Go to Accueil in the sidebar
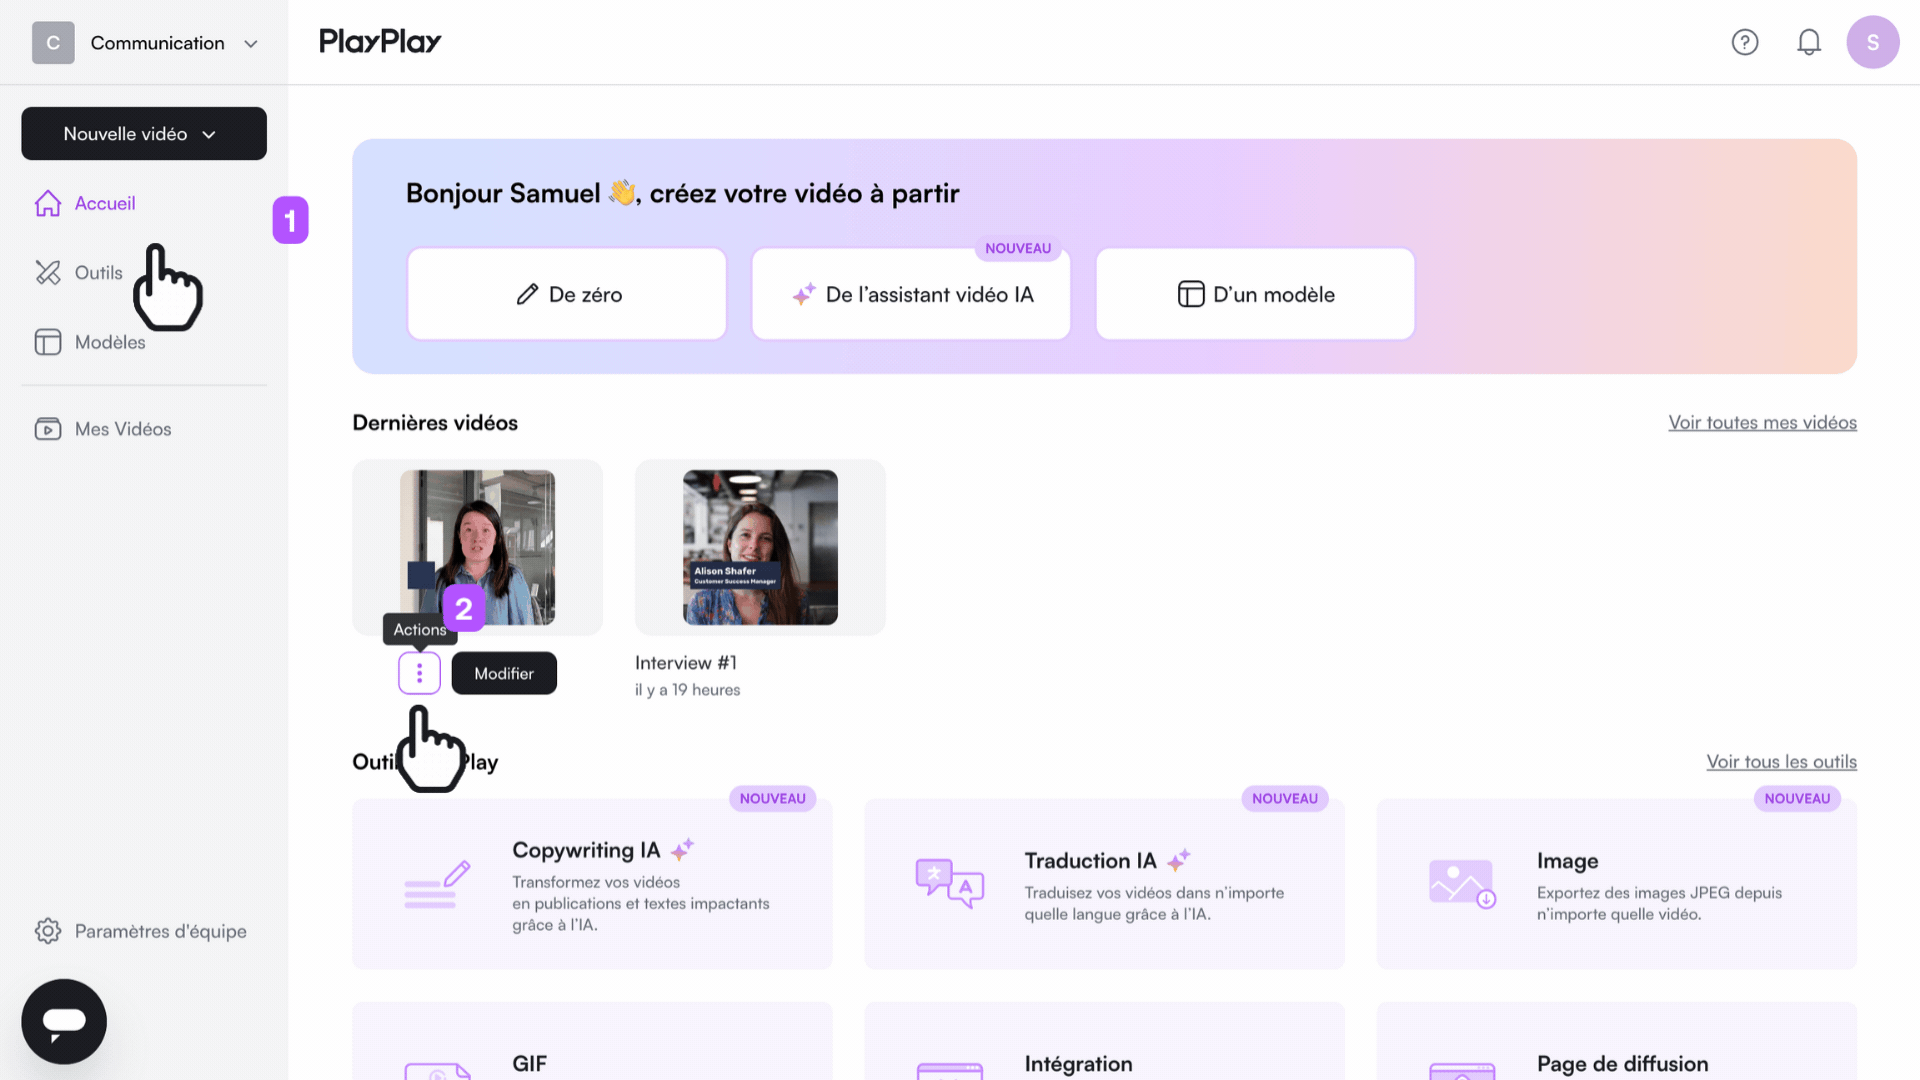1920x1080 pixels. click(104, 203)
